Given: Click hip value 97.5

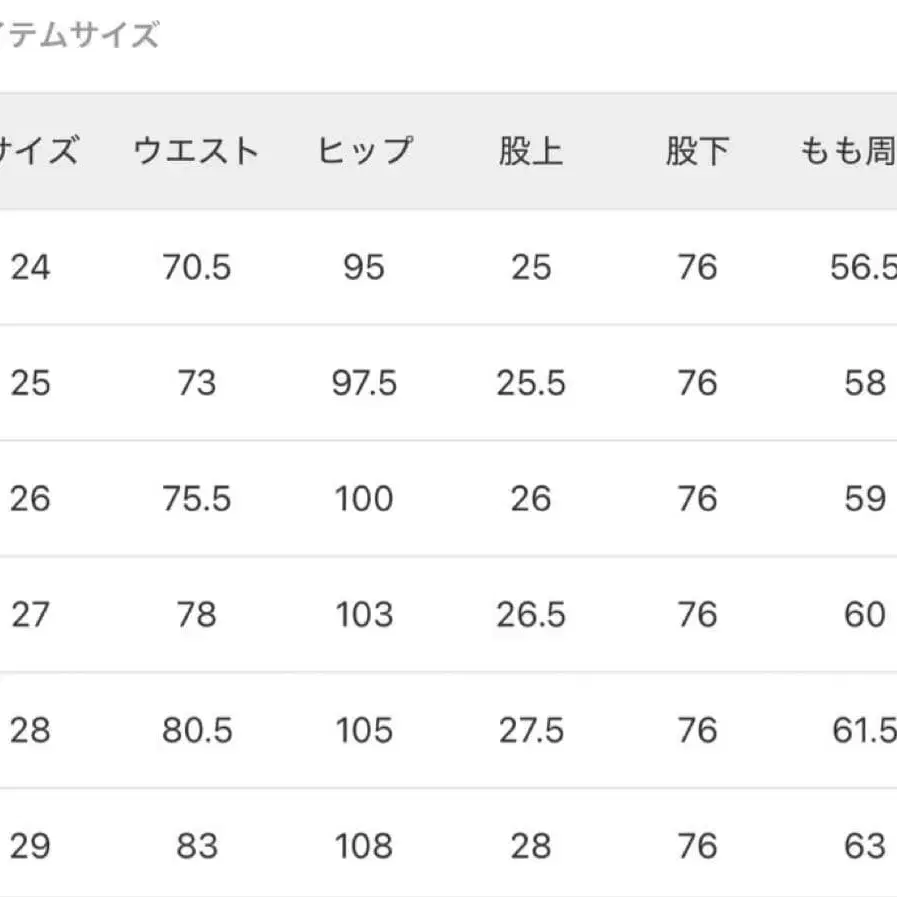Looking at the screenshot, I should click(x=364, y=384).
